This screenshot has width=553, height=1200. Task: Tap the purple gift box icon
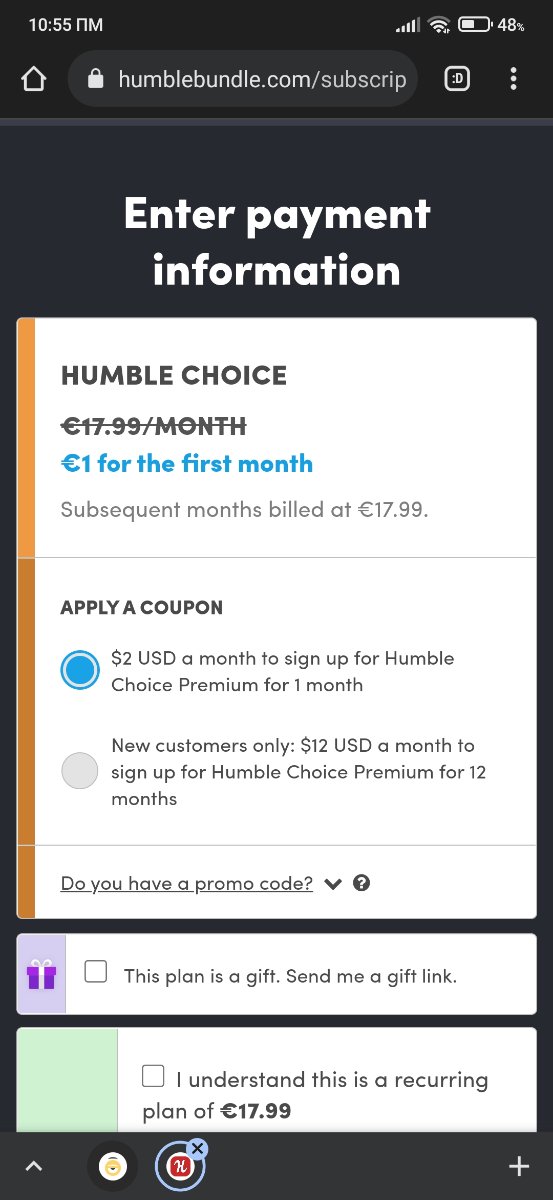point(41,974)
